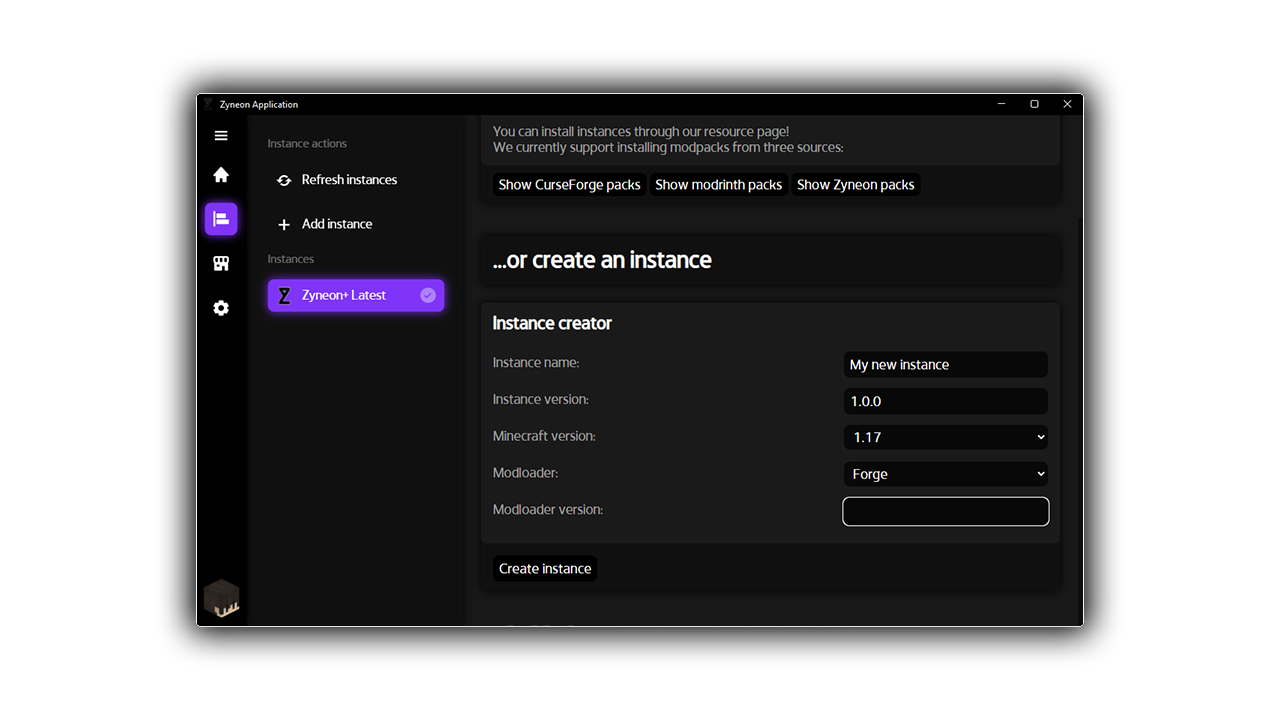Click the 'Modloader version:' label
This screenshot has width=1280, height=720.
548,509
